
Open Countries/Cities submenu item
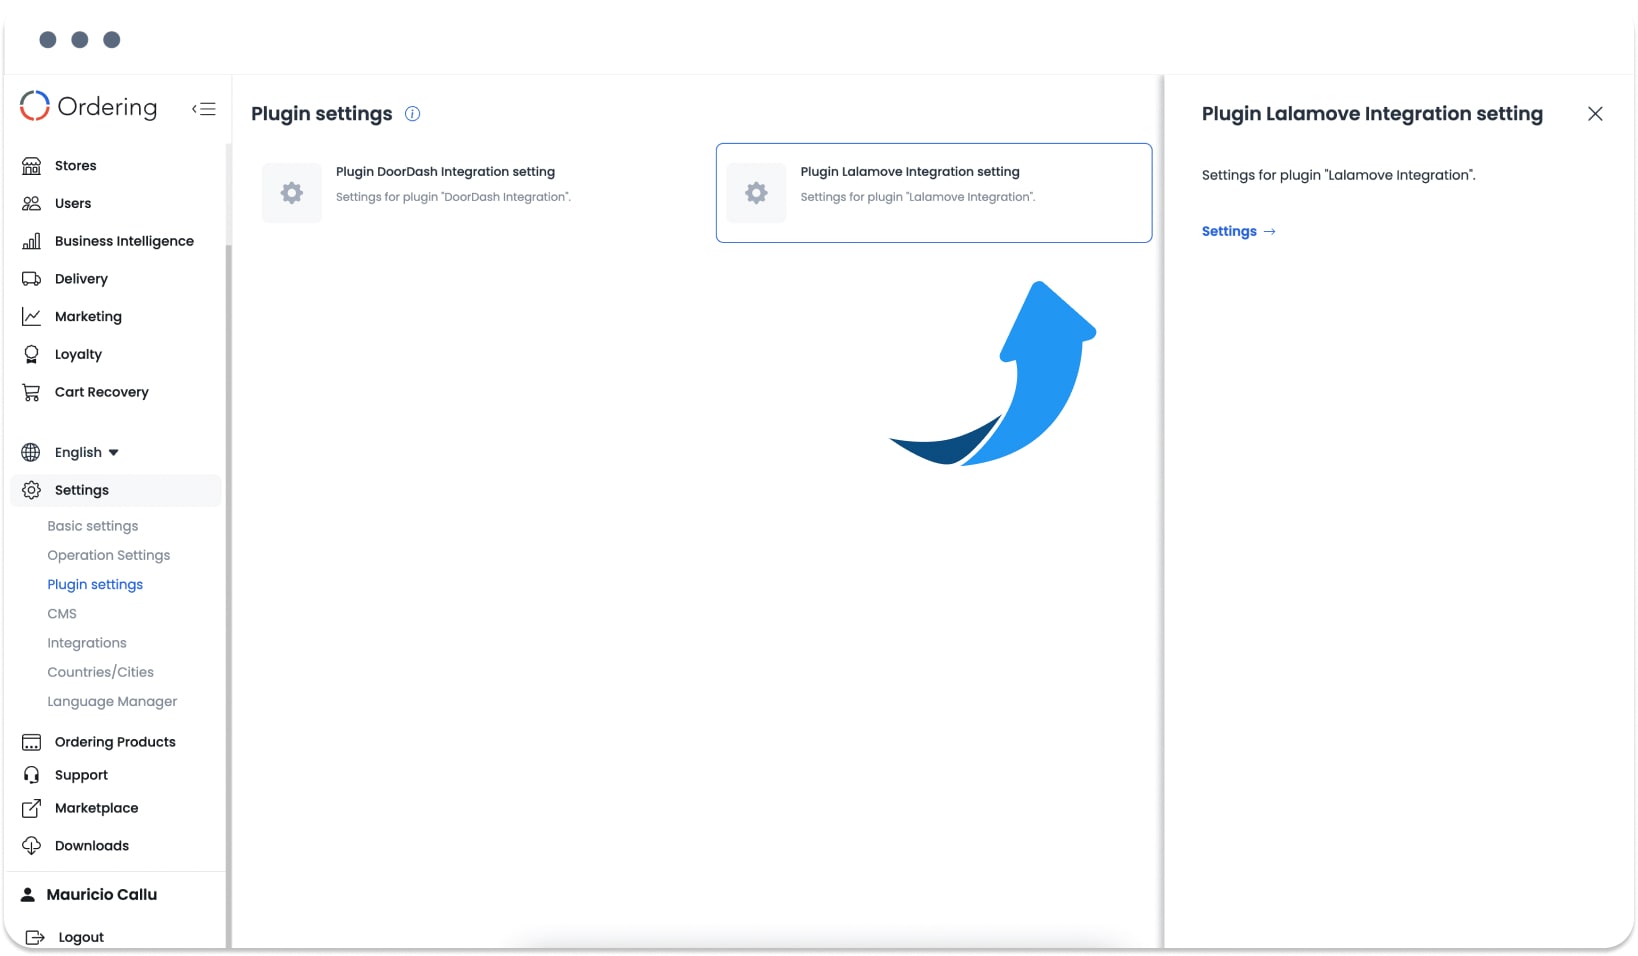[x=101, y=672]
